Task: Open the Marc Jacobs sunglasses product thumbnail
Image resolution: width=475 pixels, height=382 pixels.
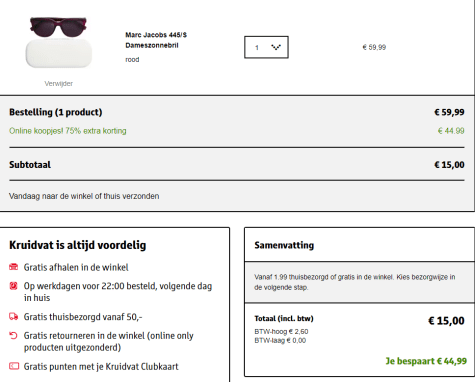Action: point(58,42)
